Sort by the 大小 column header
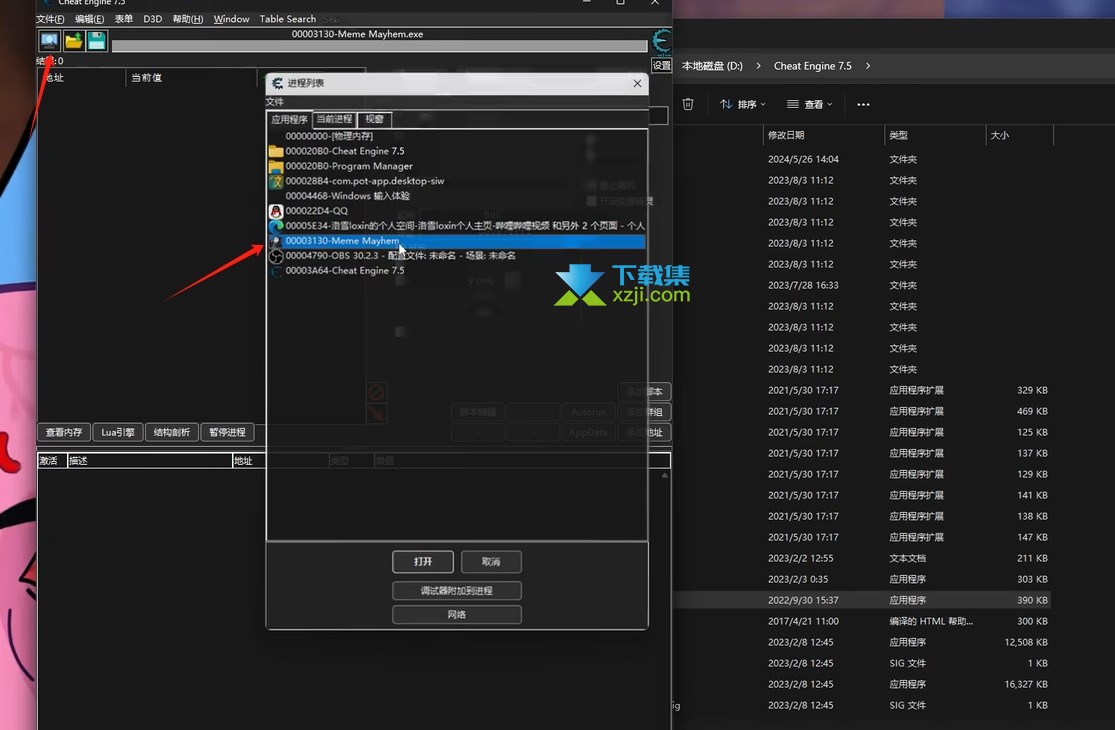The width and height of the screenshot is (1115, 730). pyautogui.click(x=1020, y=135)
